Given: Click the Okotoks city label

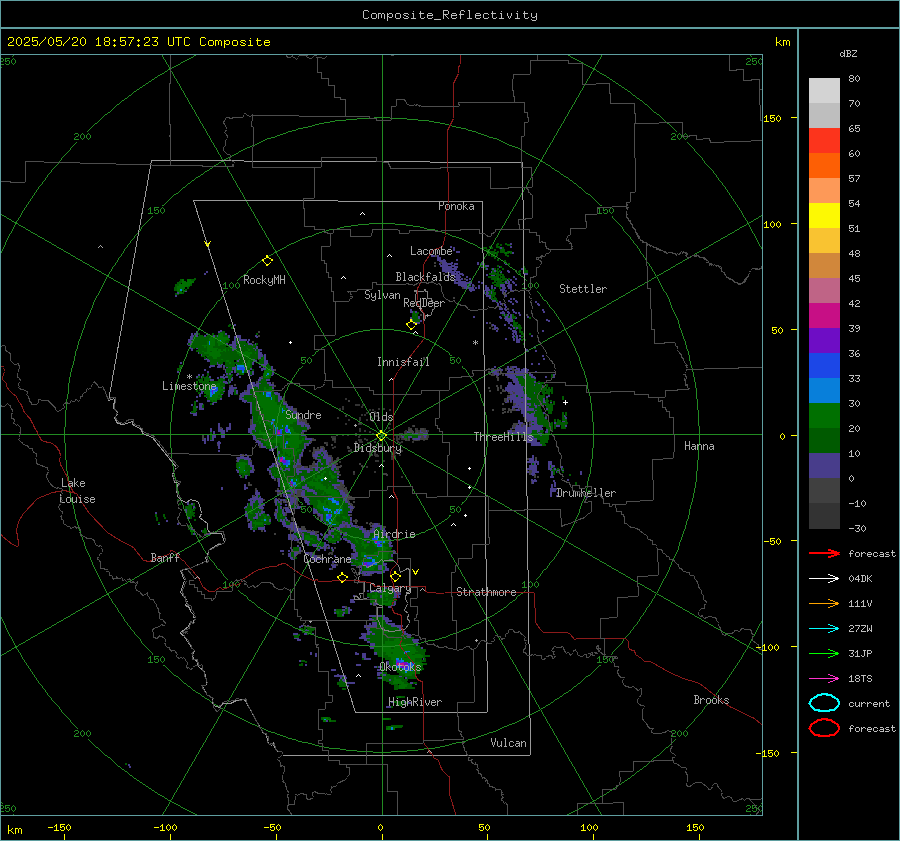Looking at the screenshot, I should tap(400, 666).
